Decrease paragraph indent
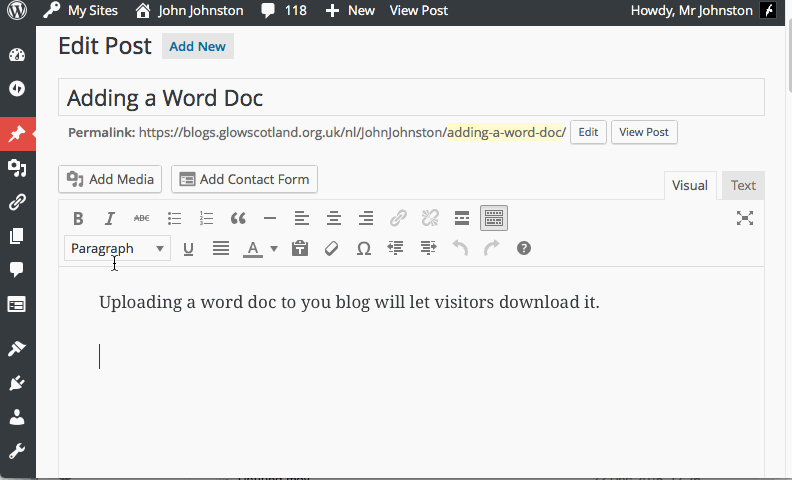Viewport: 792px width, 480px height. [395, 248]
